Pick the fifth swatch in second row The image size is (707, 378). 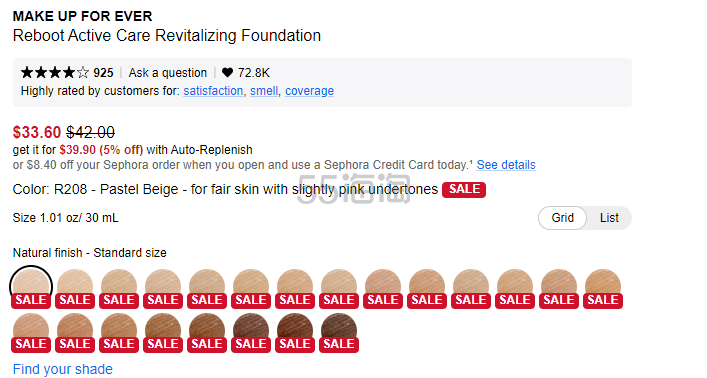[207, 332]
